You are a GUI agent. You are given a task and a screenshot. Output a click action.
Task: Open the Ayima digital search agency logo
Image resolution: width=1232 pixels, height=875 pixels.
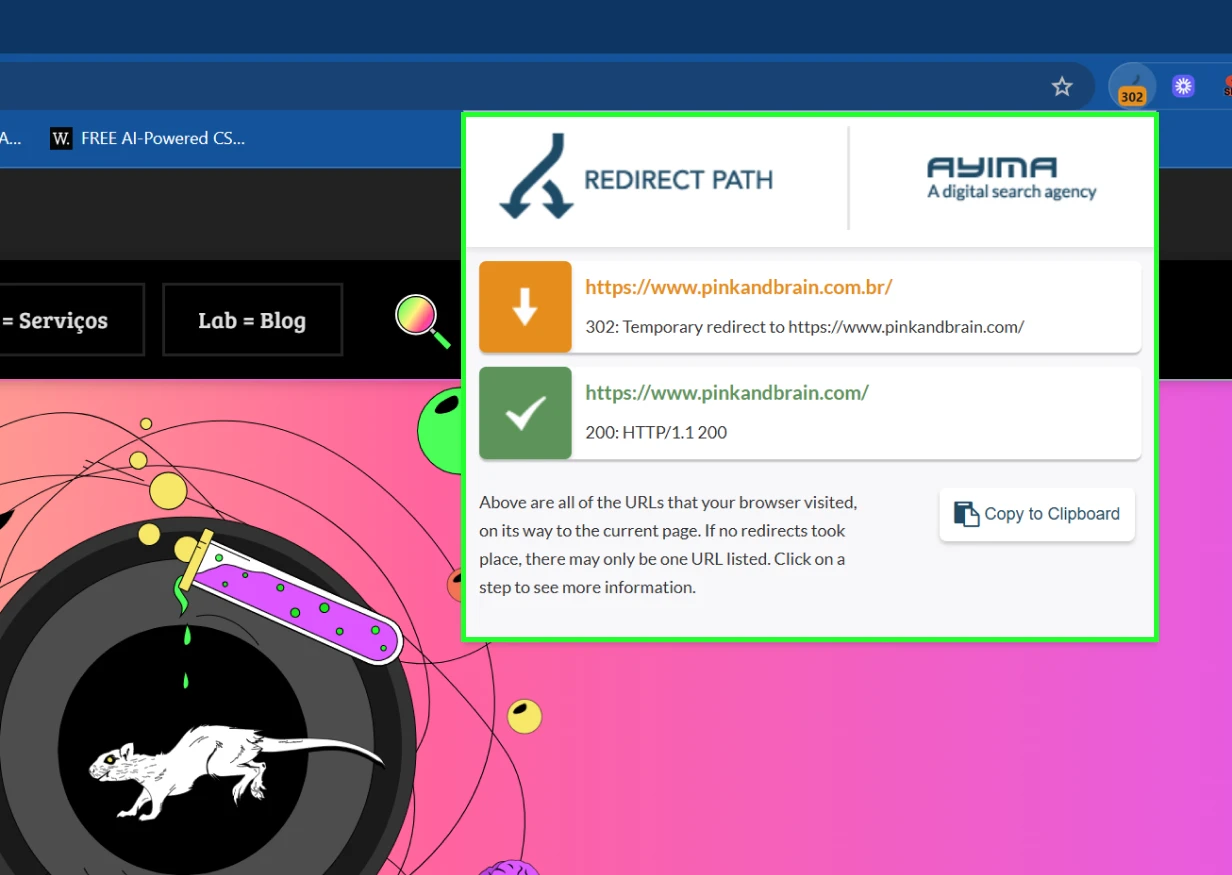click(1011, 178)
